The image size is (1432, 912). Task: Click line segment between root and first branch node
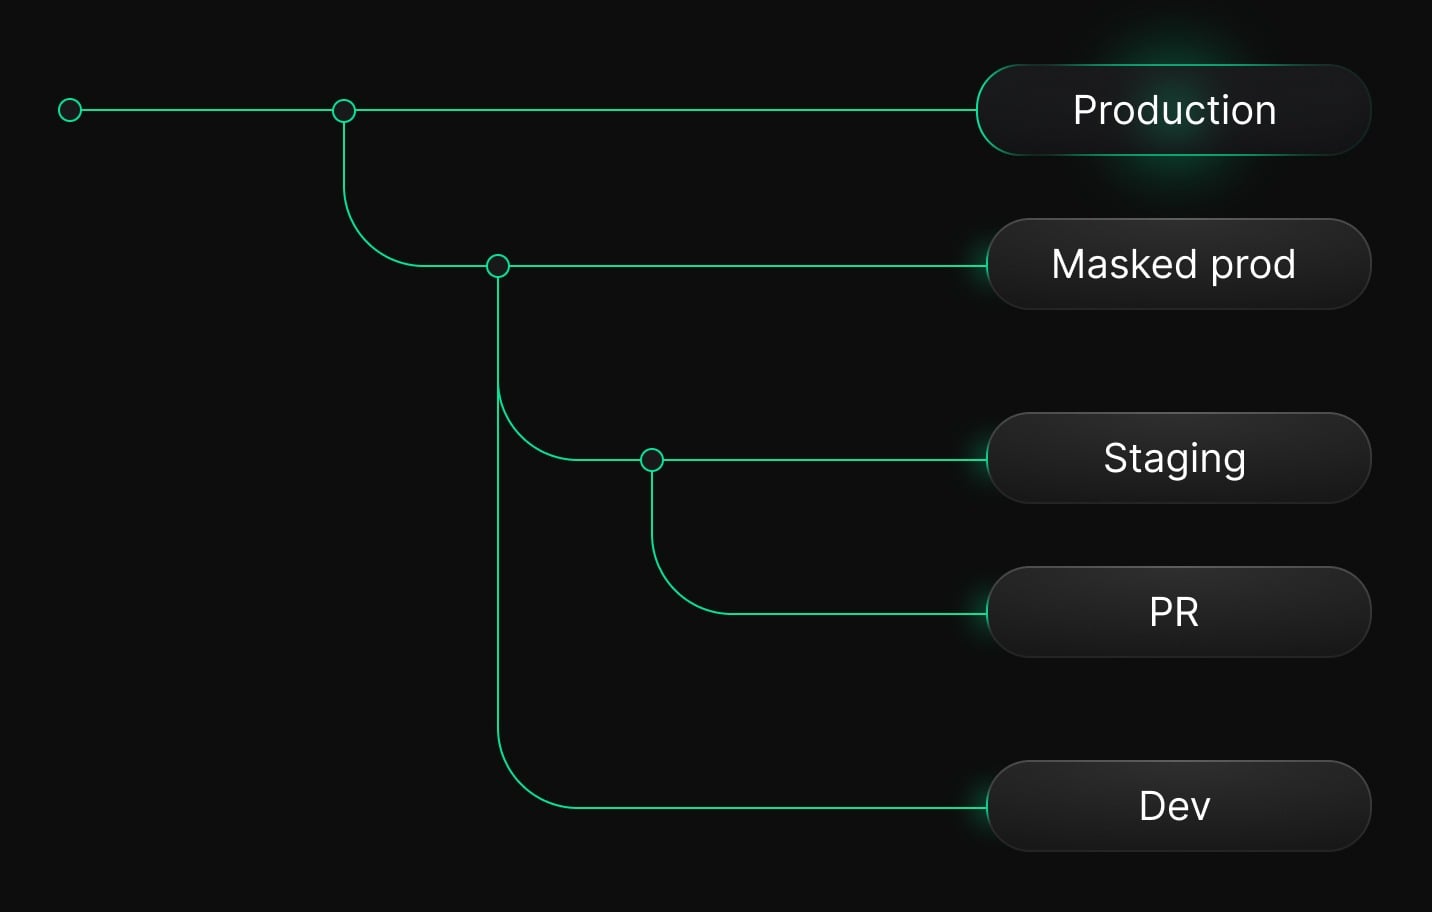click(206, 110)
